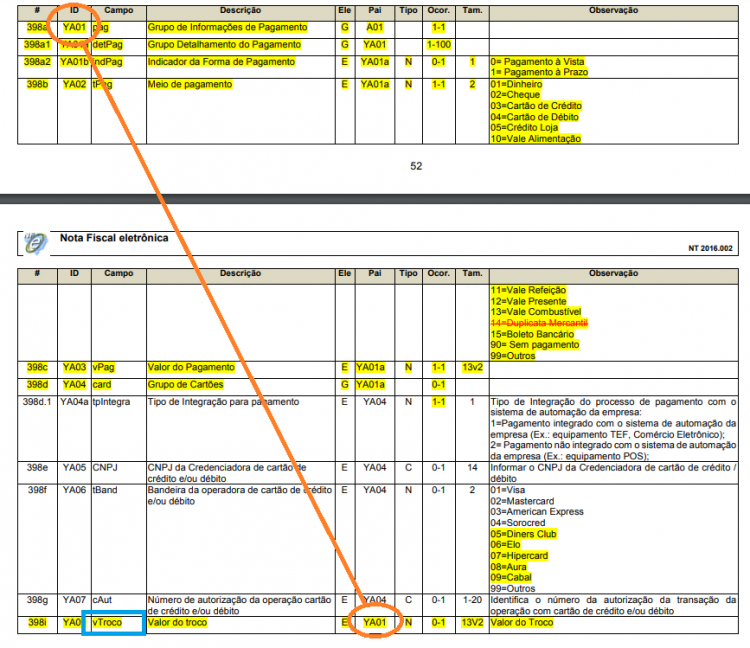The width and height of the screenshot is (750, 648).
Task: Click '03=Cartão de Crédito' observation entry
Action: pos(536,106)
